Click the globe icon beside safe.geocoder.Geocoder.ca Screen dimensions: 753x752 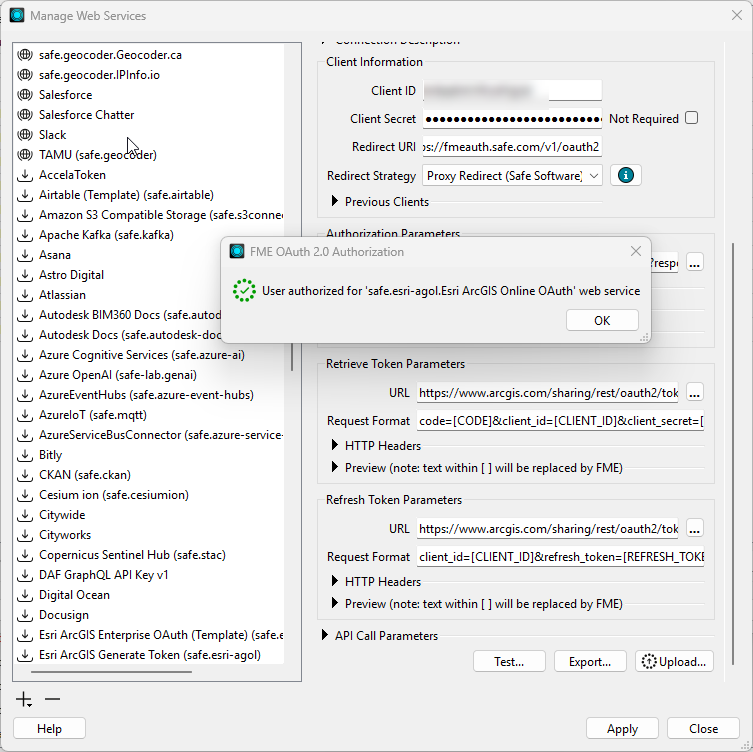[25, 55]
